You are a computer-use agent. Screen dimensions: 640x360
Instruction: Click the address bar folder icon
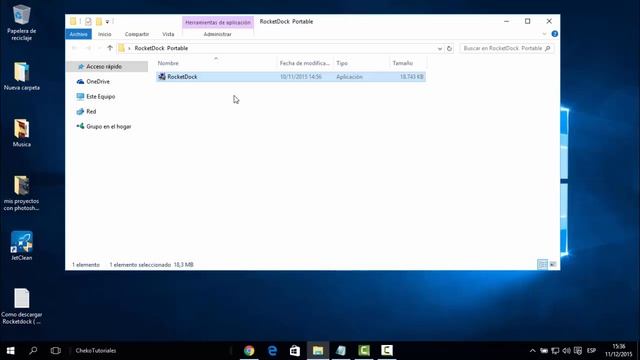[x=121, y=48]
